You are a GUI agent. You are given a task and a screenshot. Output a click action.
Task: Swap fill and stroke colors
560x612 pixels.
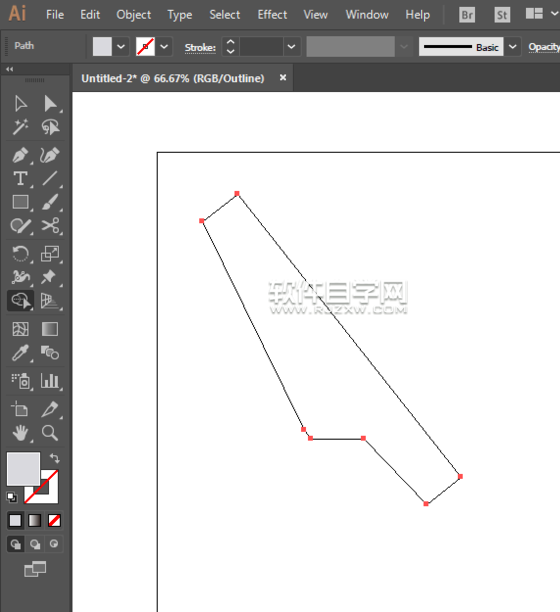[54, 458]
